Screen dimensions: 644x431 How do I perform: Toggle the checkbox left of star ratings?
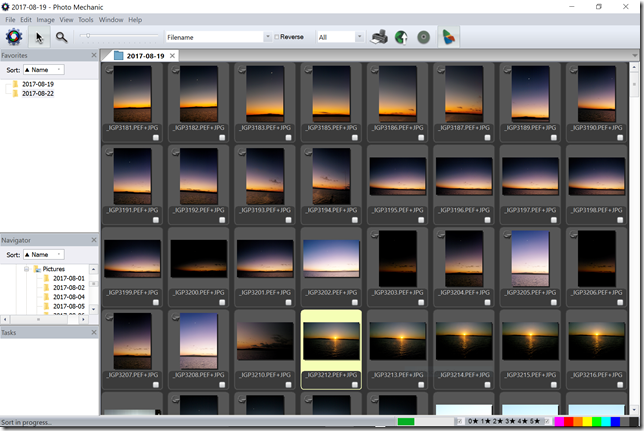[x=460, y=421]
